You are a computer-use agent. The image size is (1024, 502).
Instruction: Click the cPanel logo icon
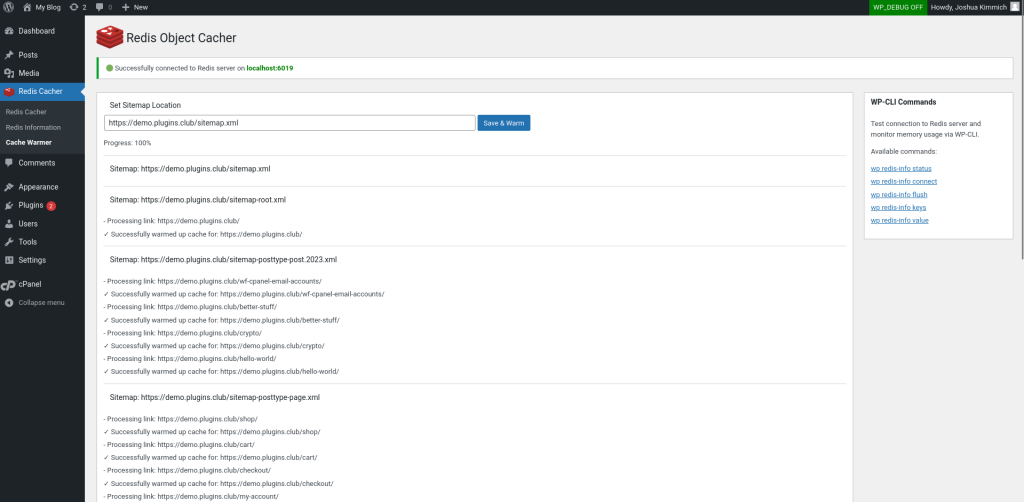pyautogui.click(x=8, y=285)
